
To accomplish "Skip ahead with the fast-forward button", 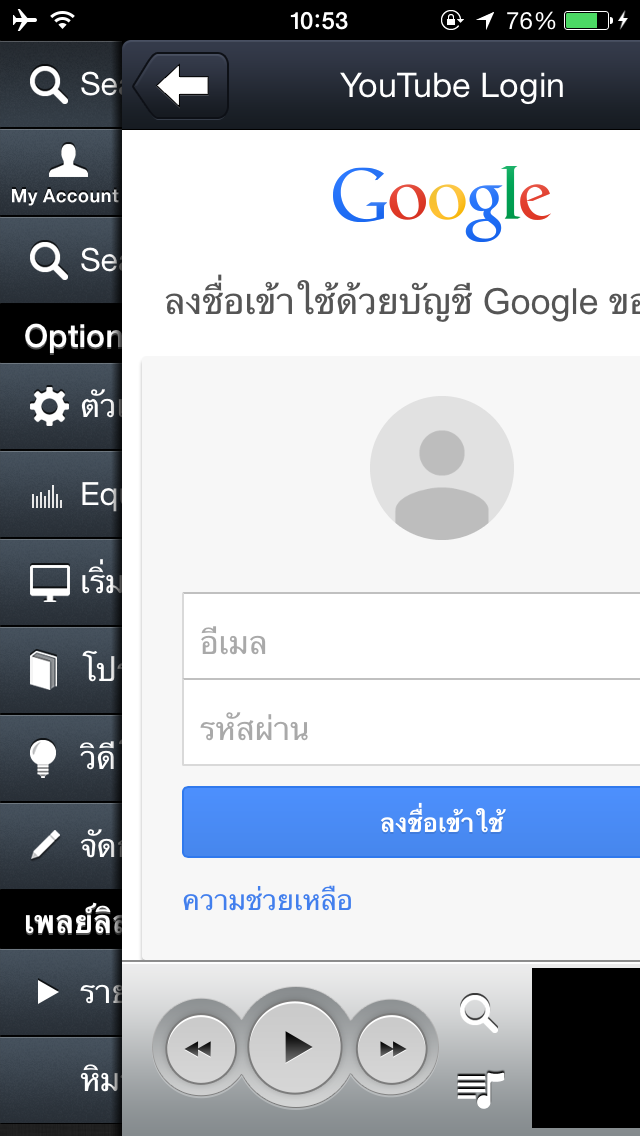I will [391, 1048].
